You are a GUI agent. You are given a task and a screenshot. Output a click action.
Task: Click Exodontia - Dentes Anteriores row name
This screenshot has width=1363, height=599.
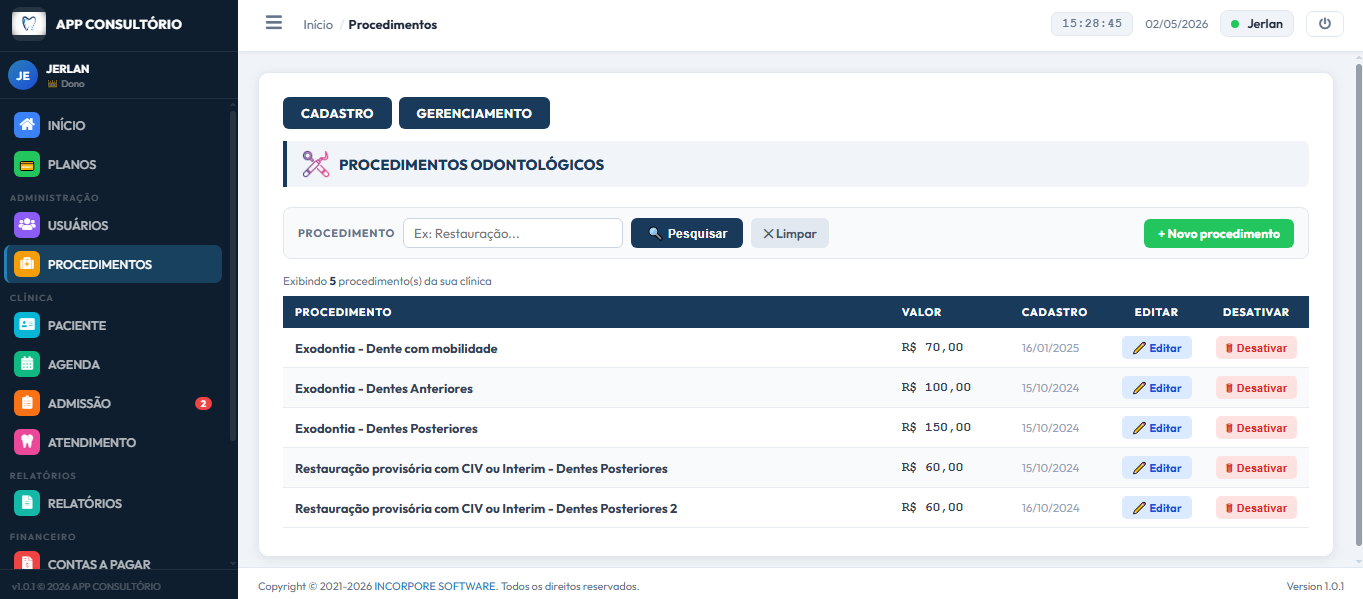(x=384, y=388)
